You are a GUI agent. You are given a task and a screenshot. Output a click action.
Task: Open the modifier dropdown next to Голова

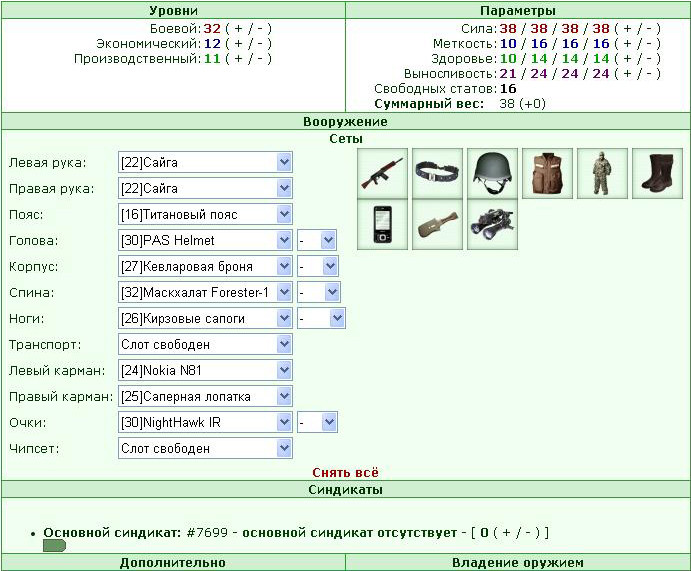pyautogui.click(x=317, y=241)
